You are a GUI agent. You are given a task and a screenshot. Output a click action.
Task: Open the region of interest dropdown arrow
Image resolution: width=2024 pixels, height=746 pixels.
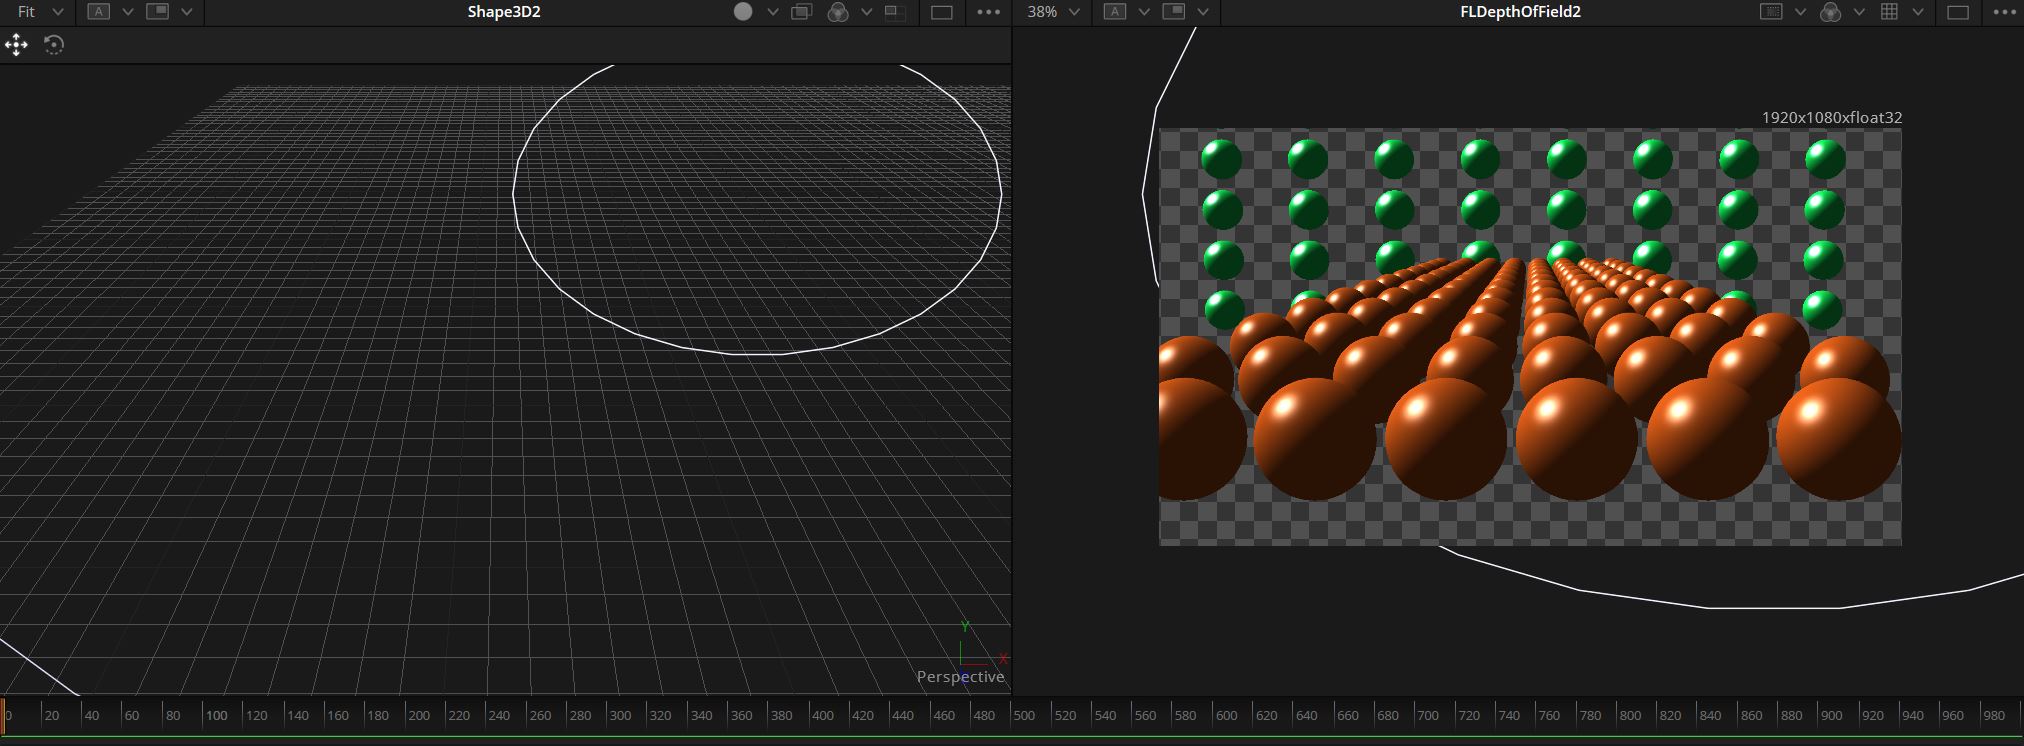(1800, 12)
